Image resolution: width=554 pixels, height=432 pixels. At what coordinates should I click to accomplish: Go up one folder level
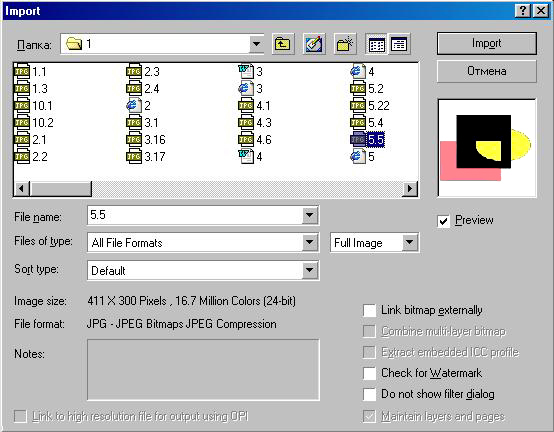283,44
